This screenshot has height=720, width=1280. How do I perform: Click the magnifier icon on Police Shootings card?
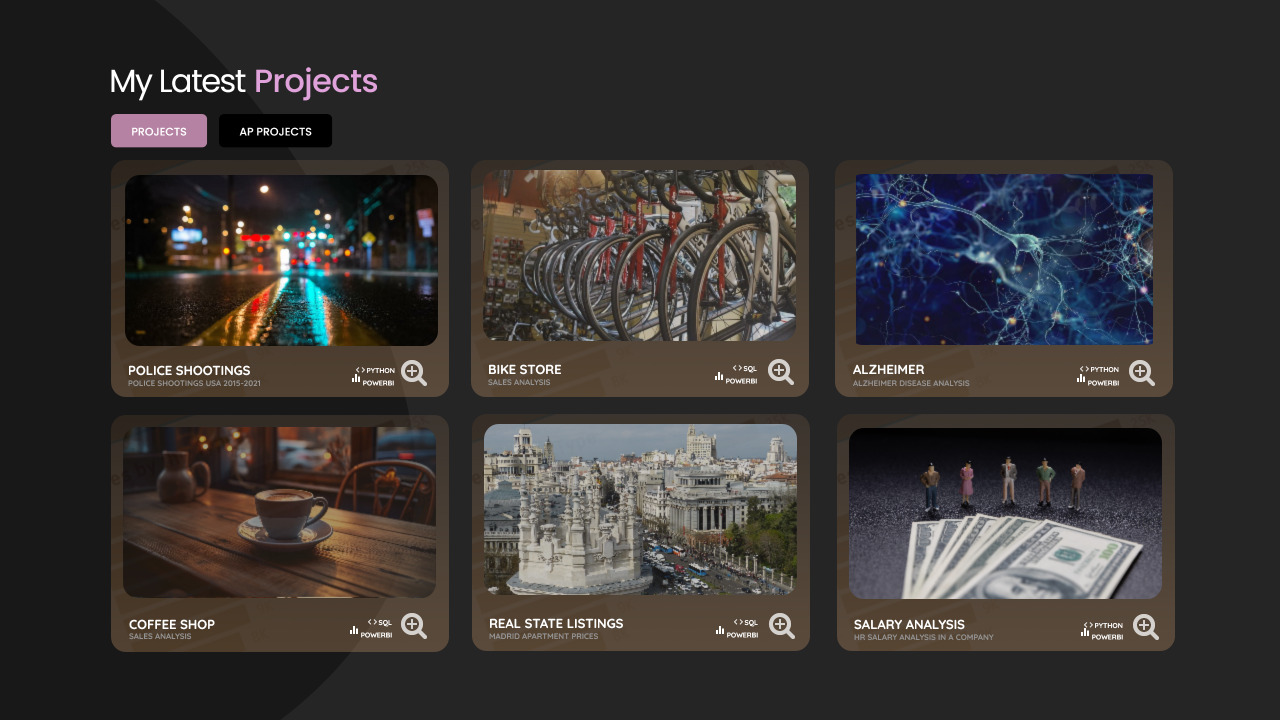tap(413, 373)
